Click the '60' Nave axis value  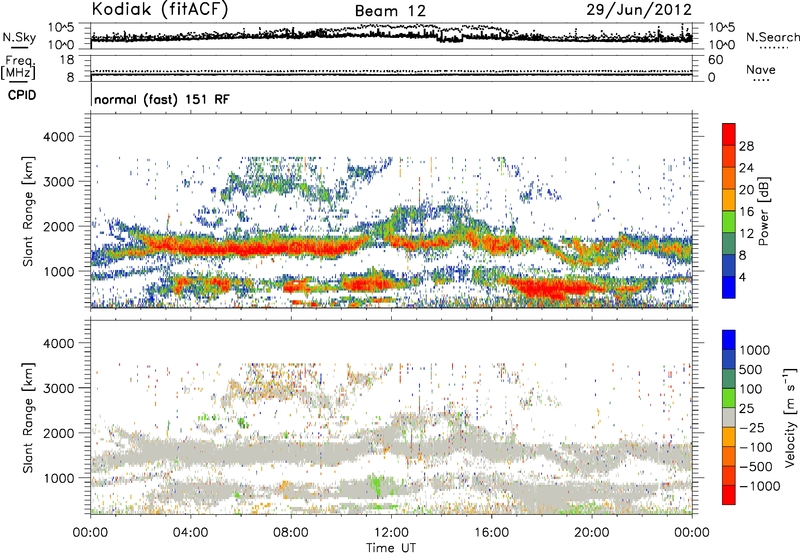pos(715,60)
